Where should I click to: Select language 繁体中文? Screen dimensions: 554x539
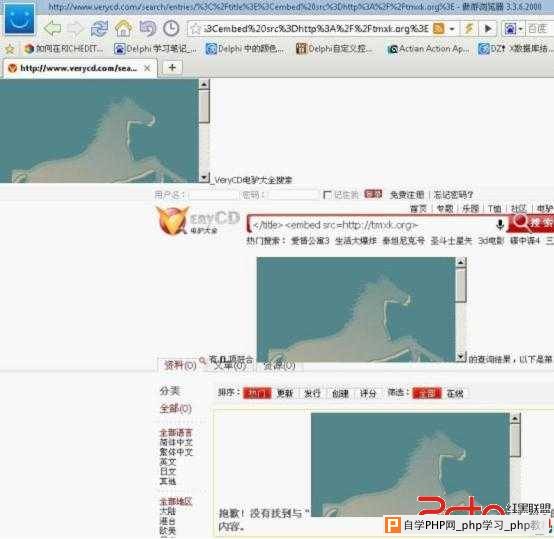[x=176, y=452]
